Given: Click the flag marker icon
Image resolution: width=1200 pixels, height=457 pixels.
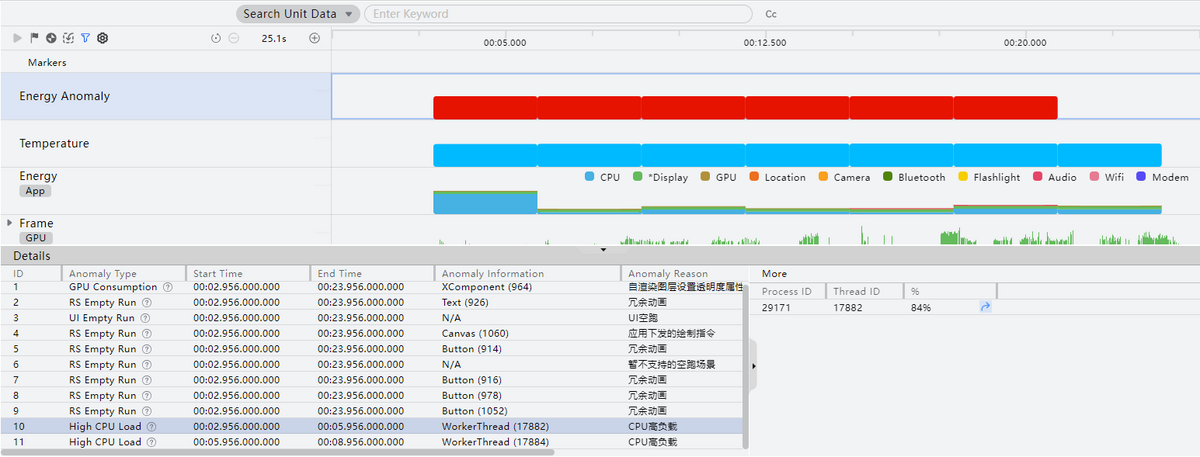Looking at the screenshot, I should click(x=34, y=38).
